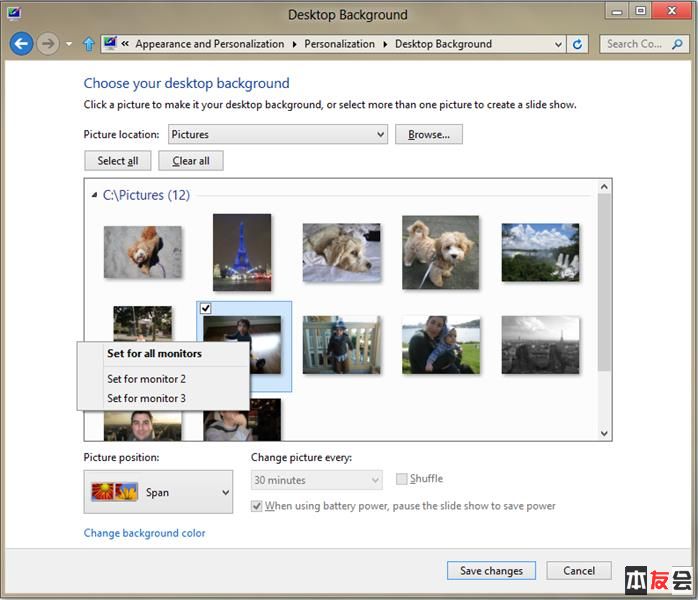This screenshot has height=600, width=698.
Task: Go back with the blue Back arrow
Action: pos(21,44)
